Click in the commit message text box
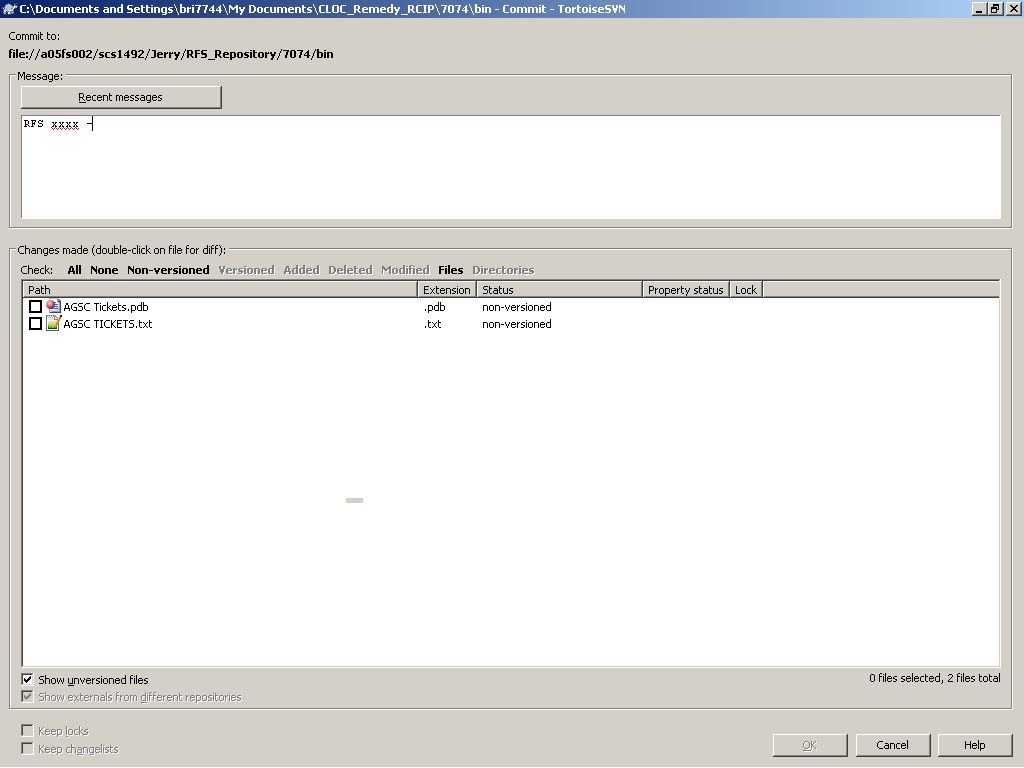The width and height of the screenshot is (1024, 768). coord(511,167)
